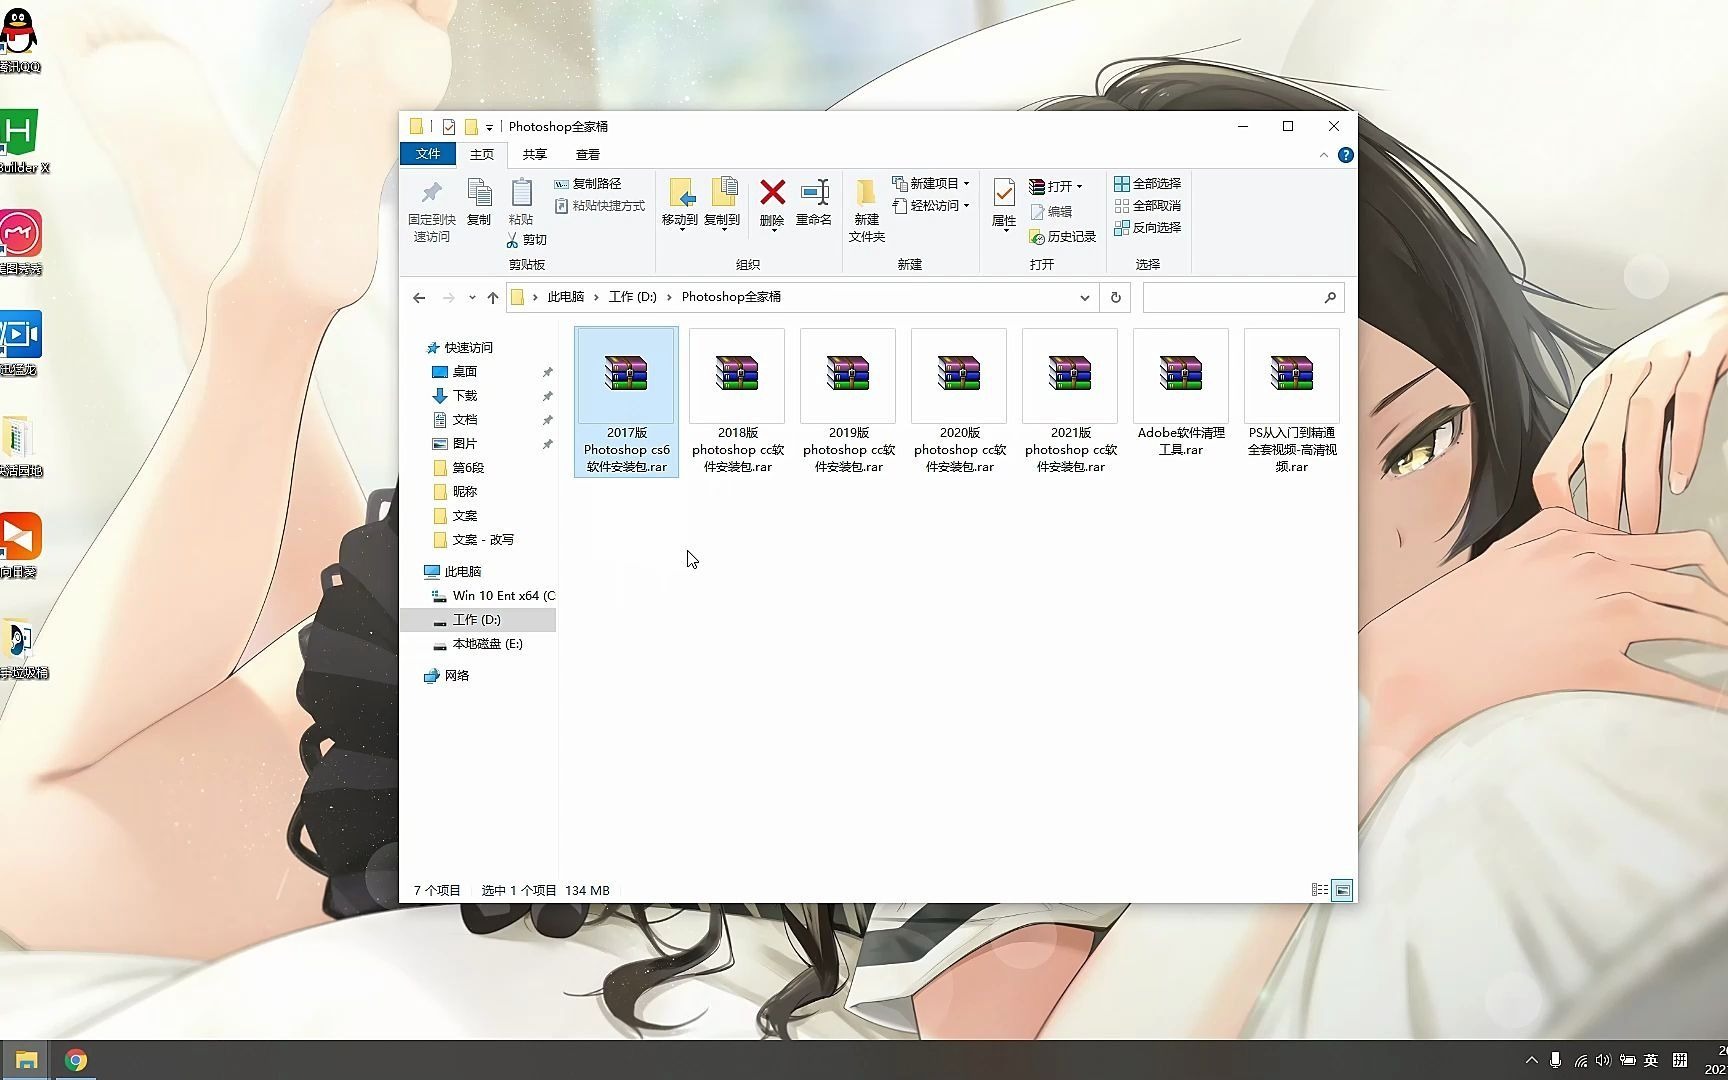Open the File menu tab

click(x=428, y=154)
